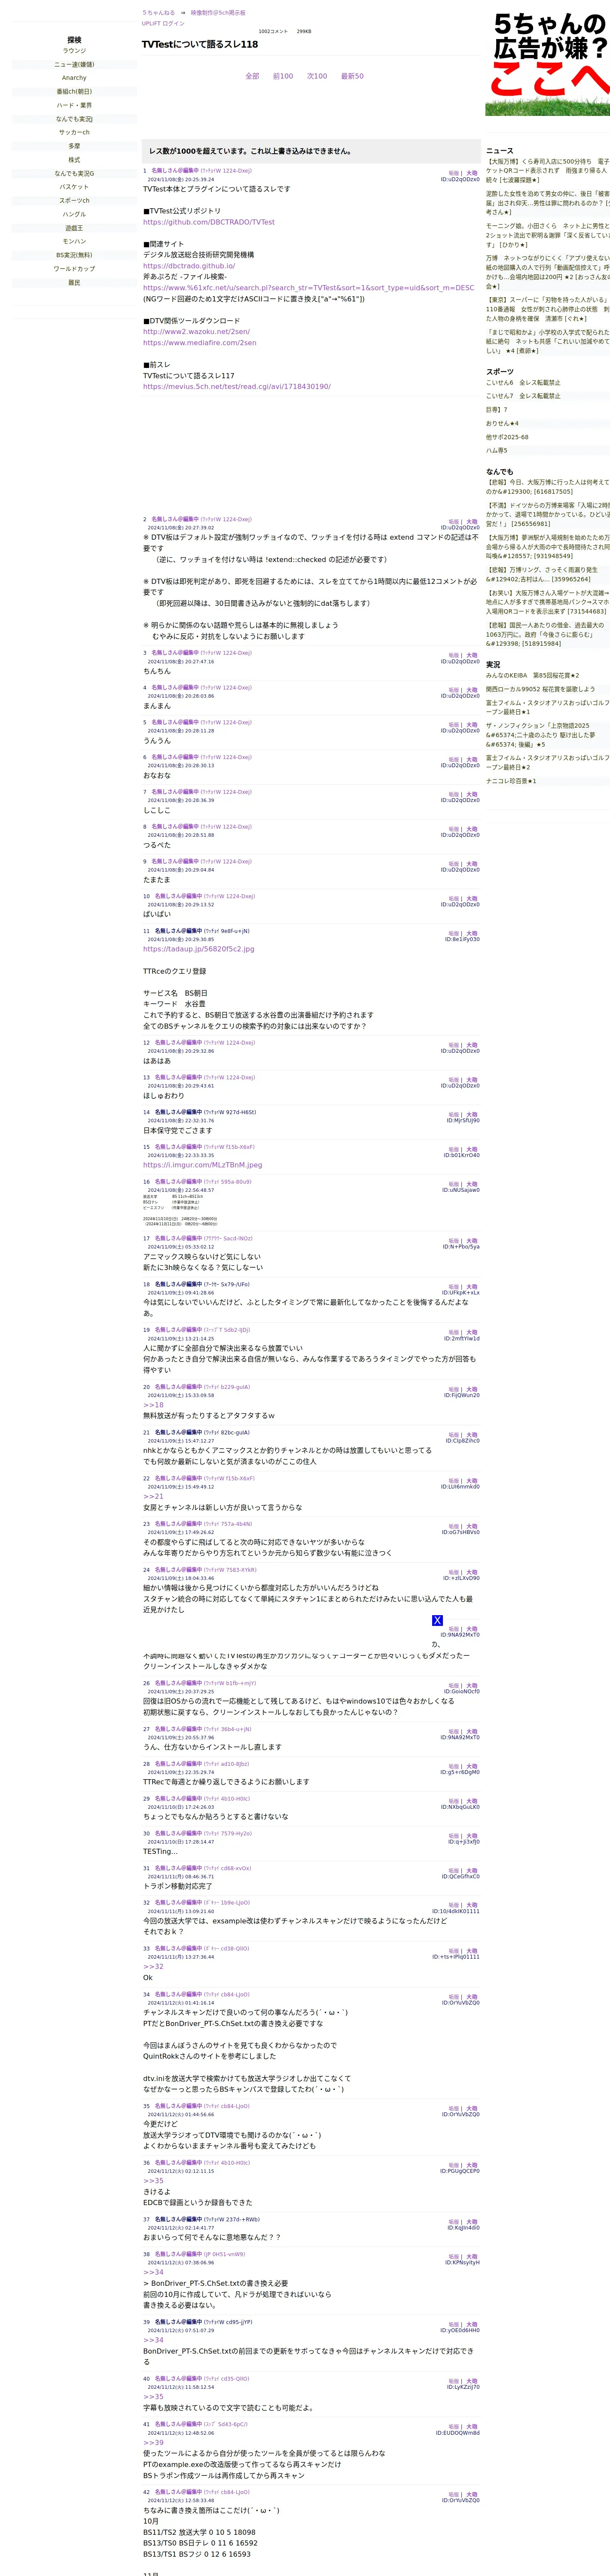Click 垢版 on post 11
Image resolution: width=610 pixels, height=2576 pixels.
tap(454, 934)
